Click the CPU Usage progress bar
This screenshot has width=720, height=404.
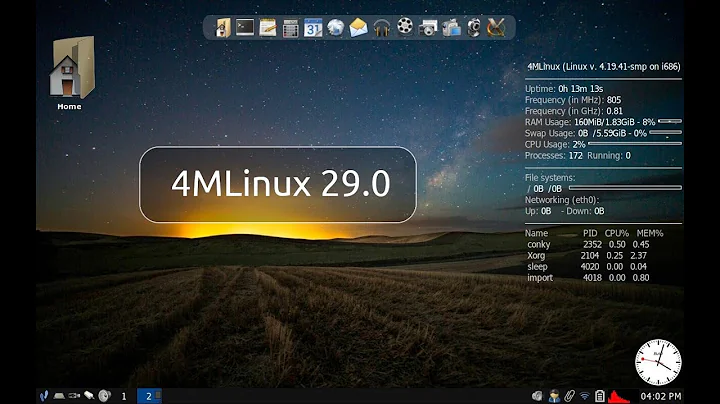pos(635,144)
